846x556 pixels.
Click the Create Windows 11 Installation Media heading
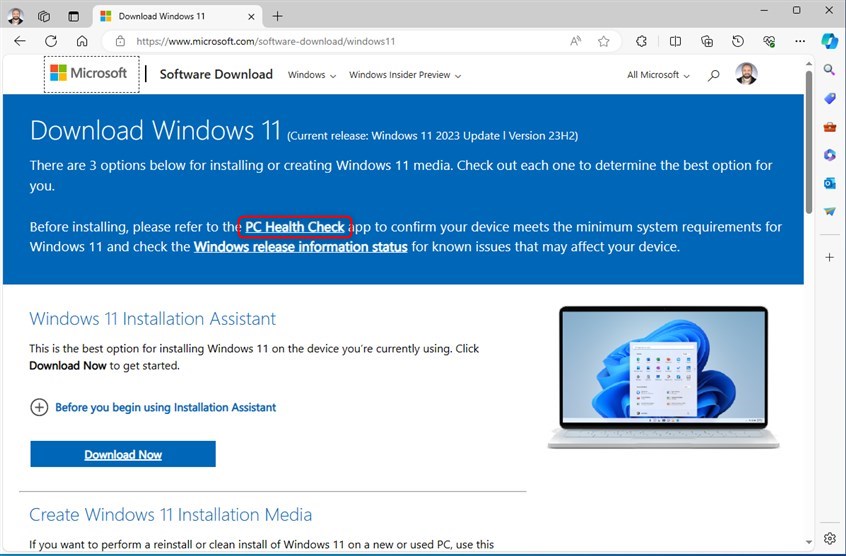[x=170, y=514]
